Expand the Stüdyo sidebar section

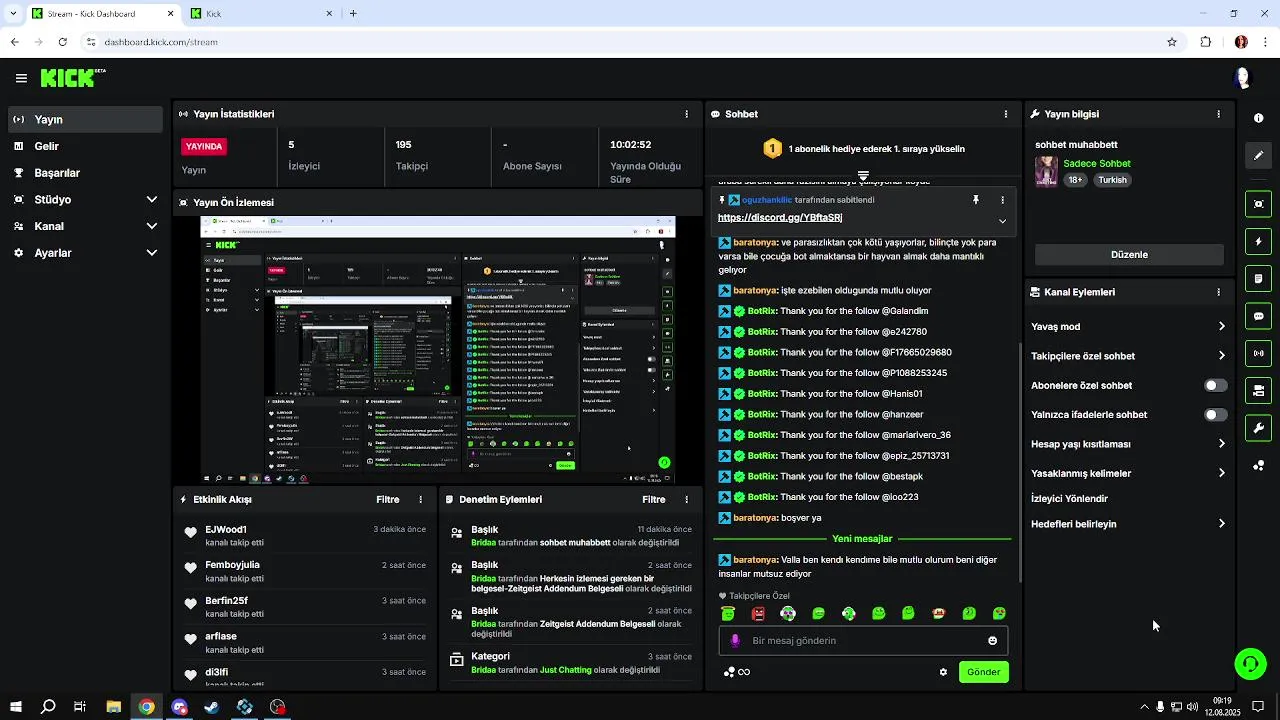point(84,199)
